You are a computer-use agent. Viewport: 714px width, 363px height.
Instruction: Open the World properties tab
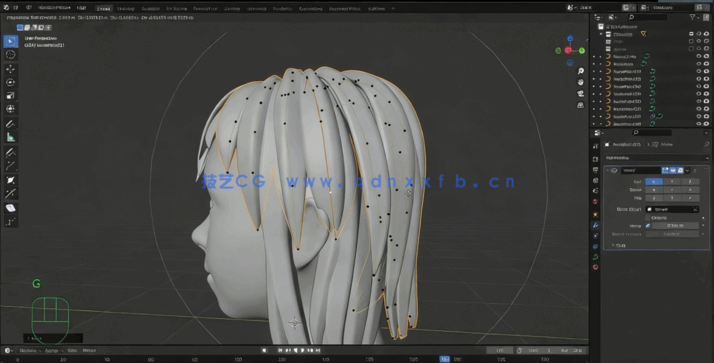[x=596, y=201]
